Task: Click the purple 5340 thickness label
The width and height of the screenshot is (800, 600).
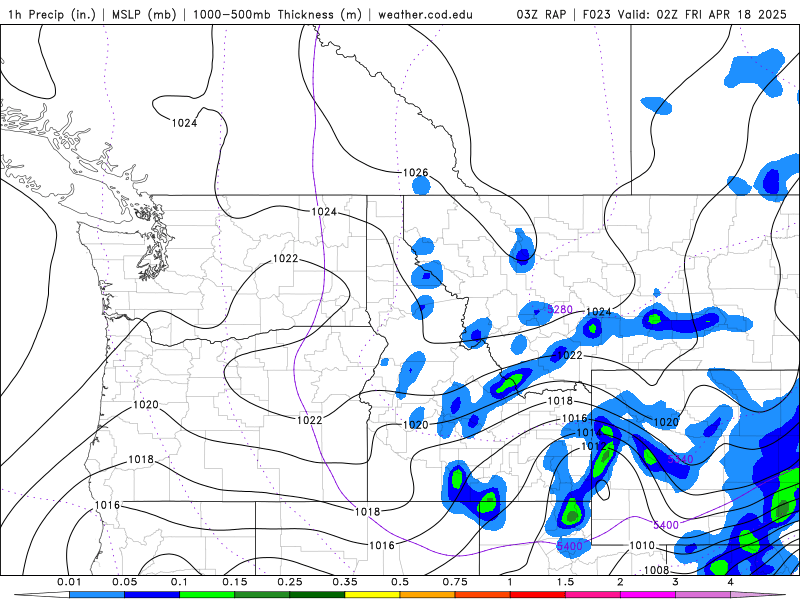Action: (x=680, y=459)
